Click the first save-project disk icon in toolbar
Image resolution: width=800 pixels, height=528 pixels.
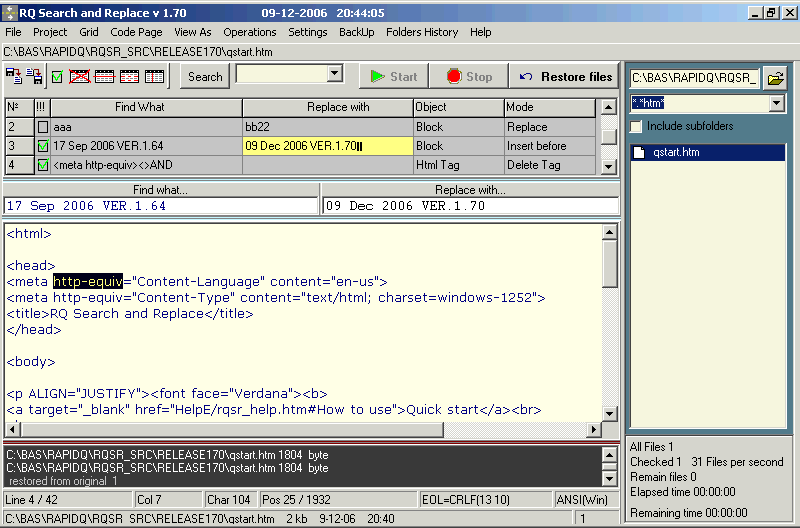coord(14,76)
